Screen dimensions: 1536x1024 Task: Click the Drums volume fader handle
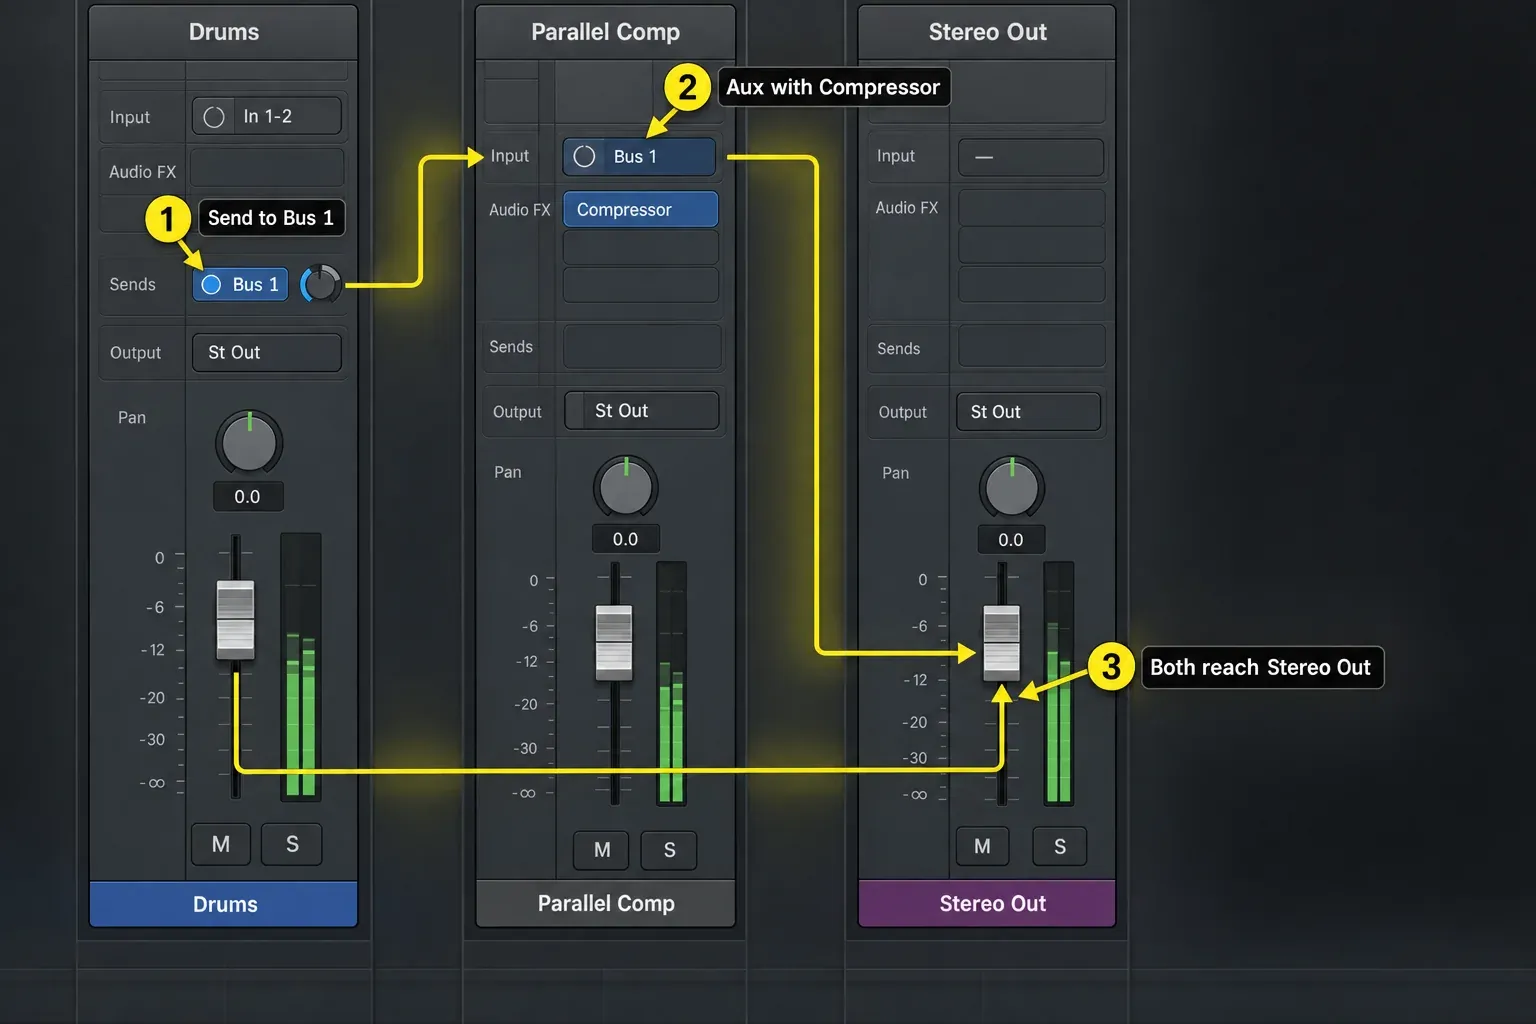point(236,620)
